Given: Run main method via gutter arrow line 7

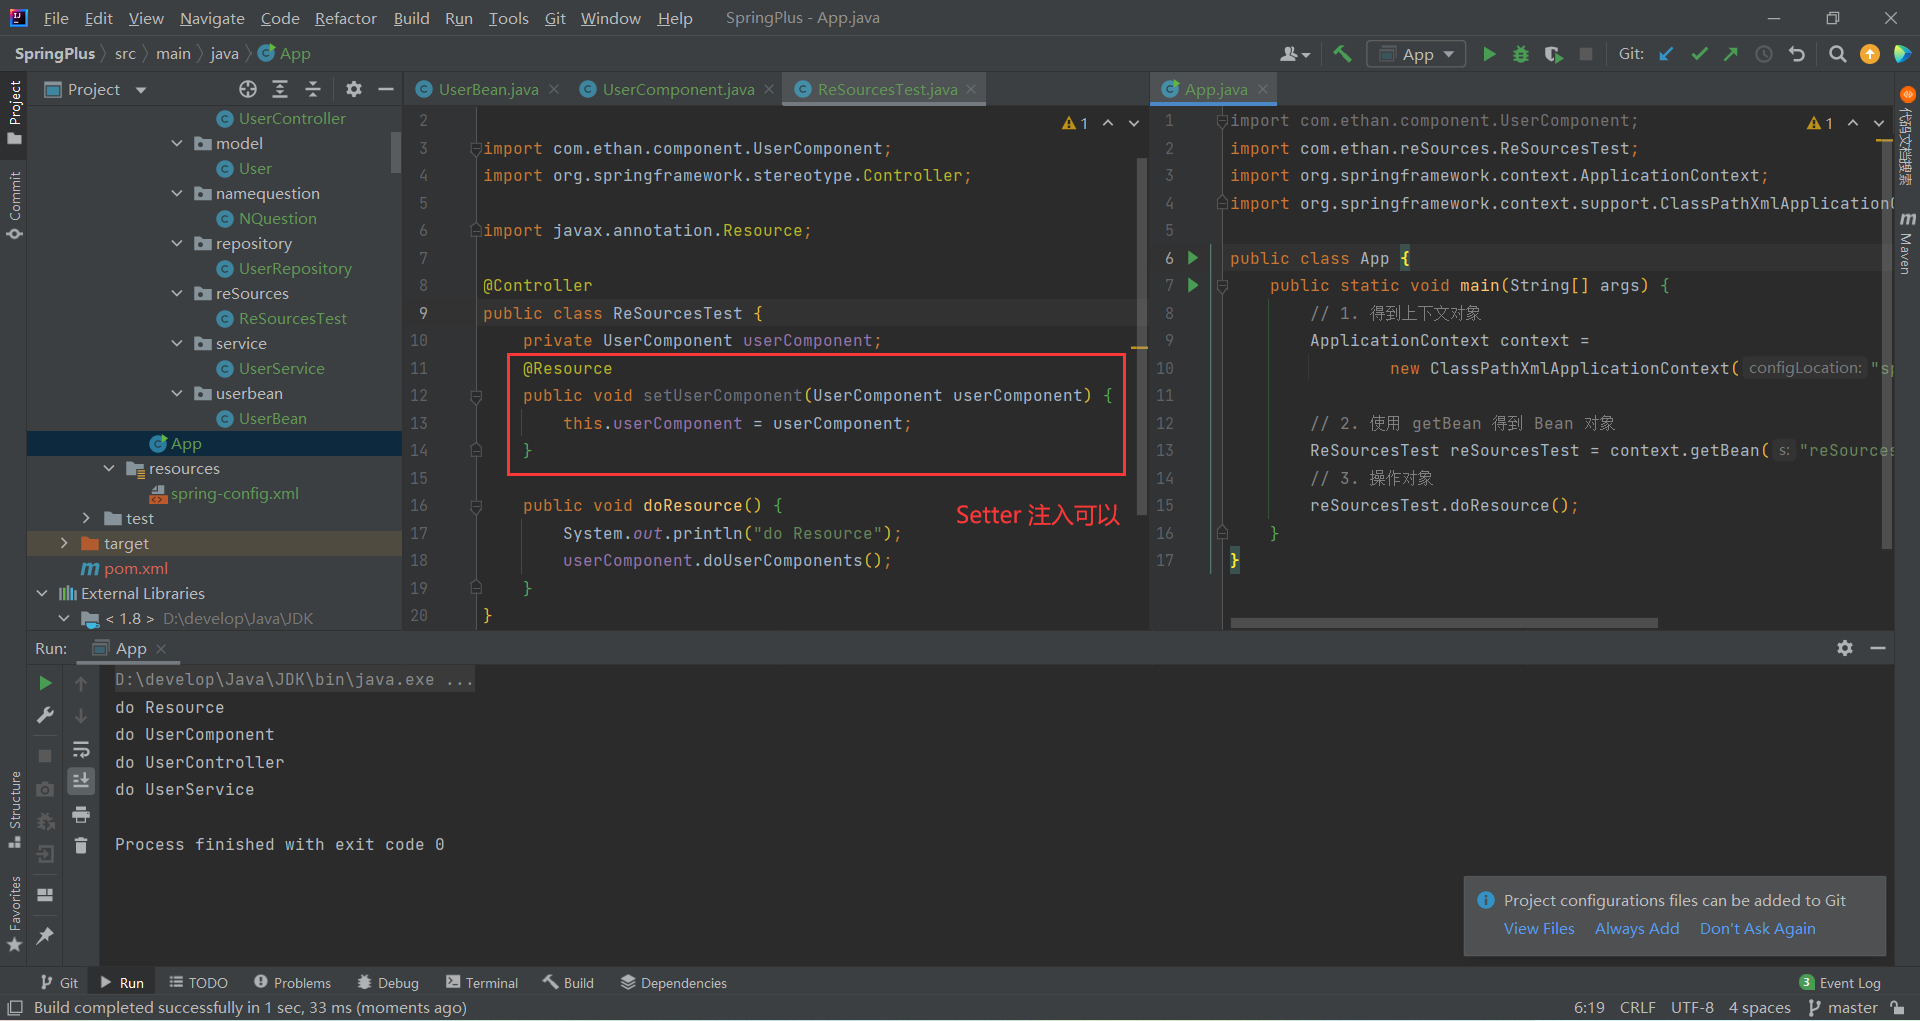Looking at the screenshot, I should pyautogui.click(x=1193, y=285).
